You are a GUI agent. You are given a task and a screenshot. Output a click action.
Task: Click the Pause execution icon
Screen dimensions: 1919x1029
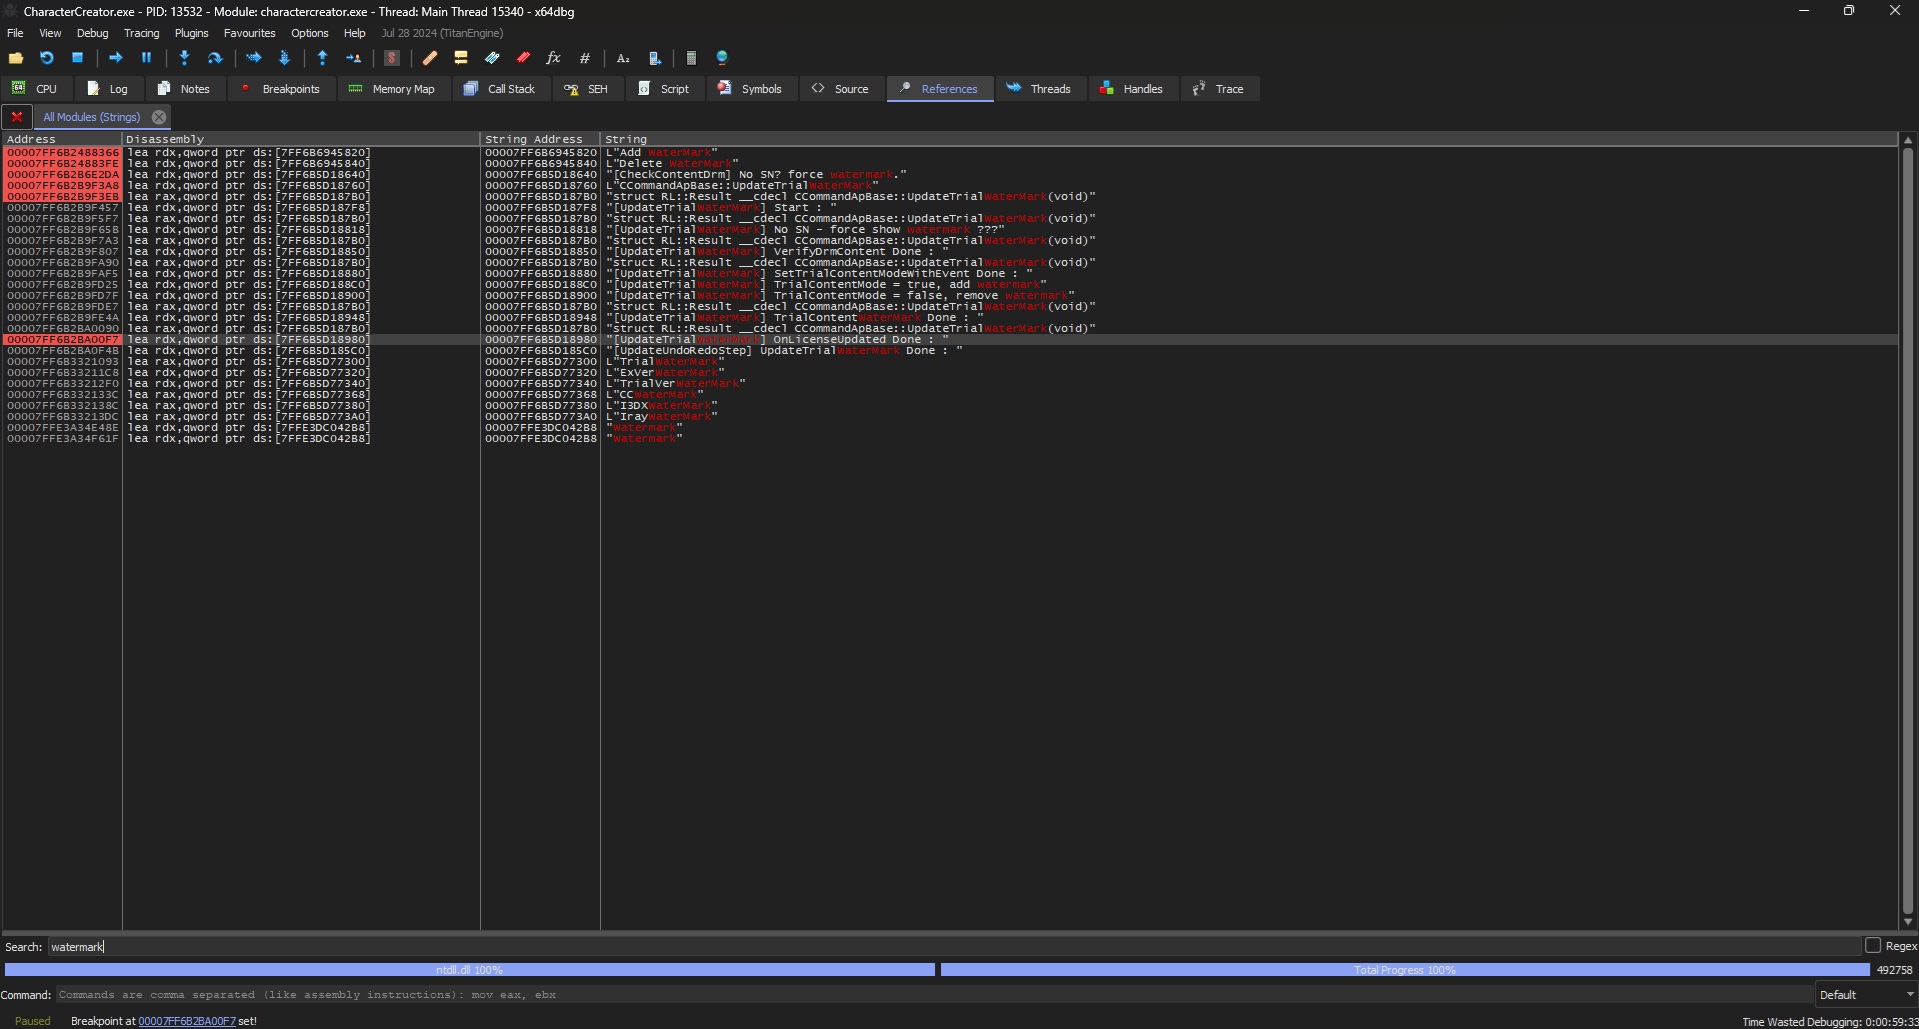pyautogui.click(x=146, y=58)
